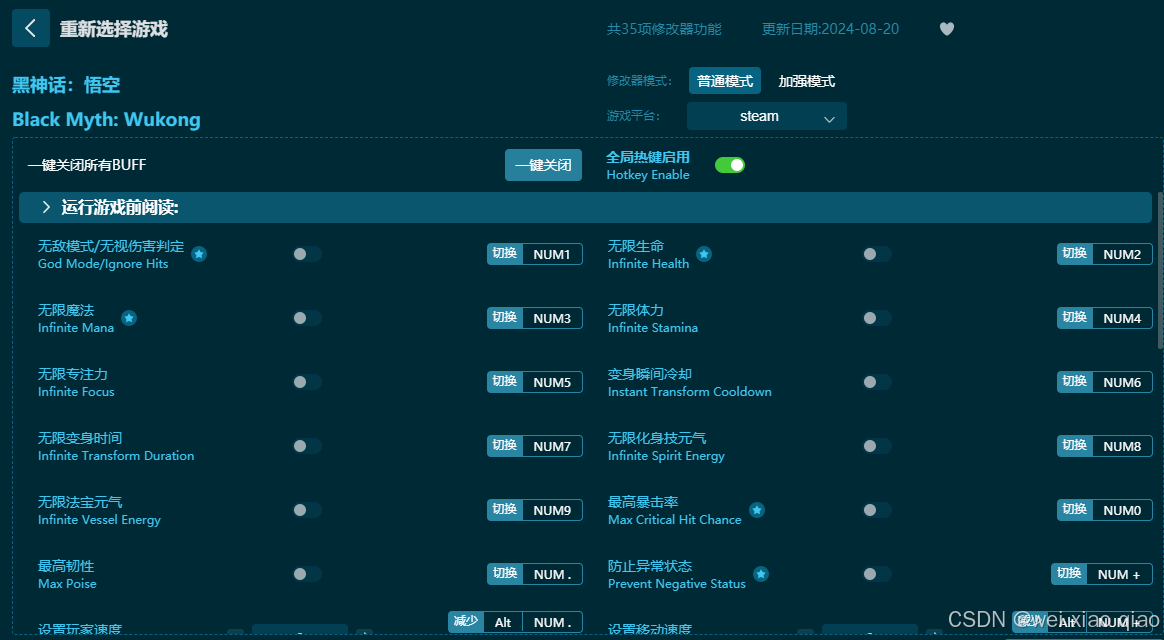Click 共35项修改器功能 text
Image resolution: width=1164 pixels, height=640 pixels.
[664, 29]
